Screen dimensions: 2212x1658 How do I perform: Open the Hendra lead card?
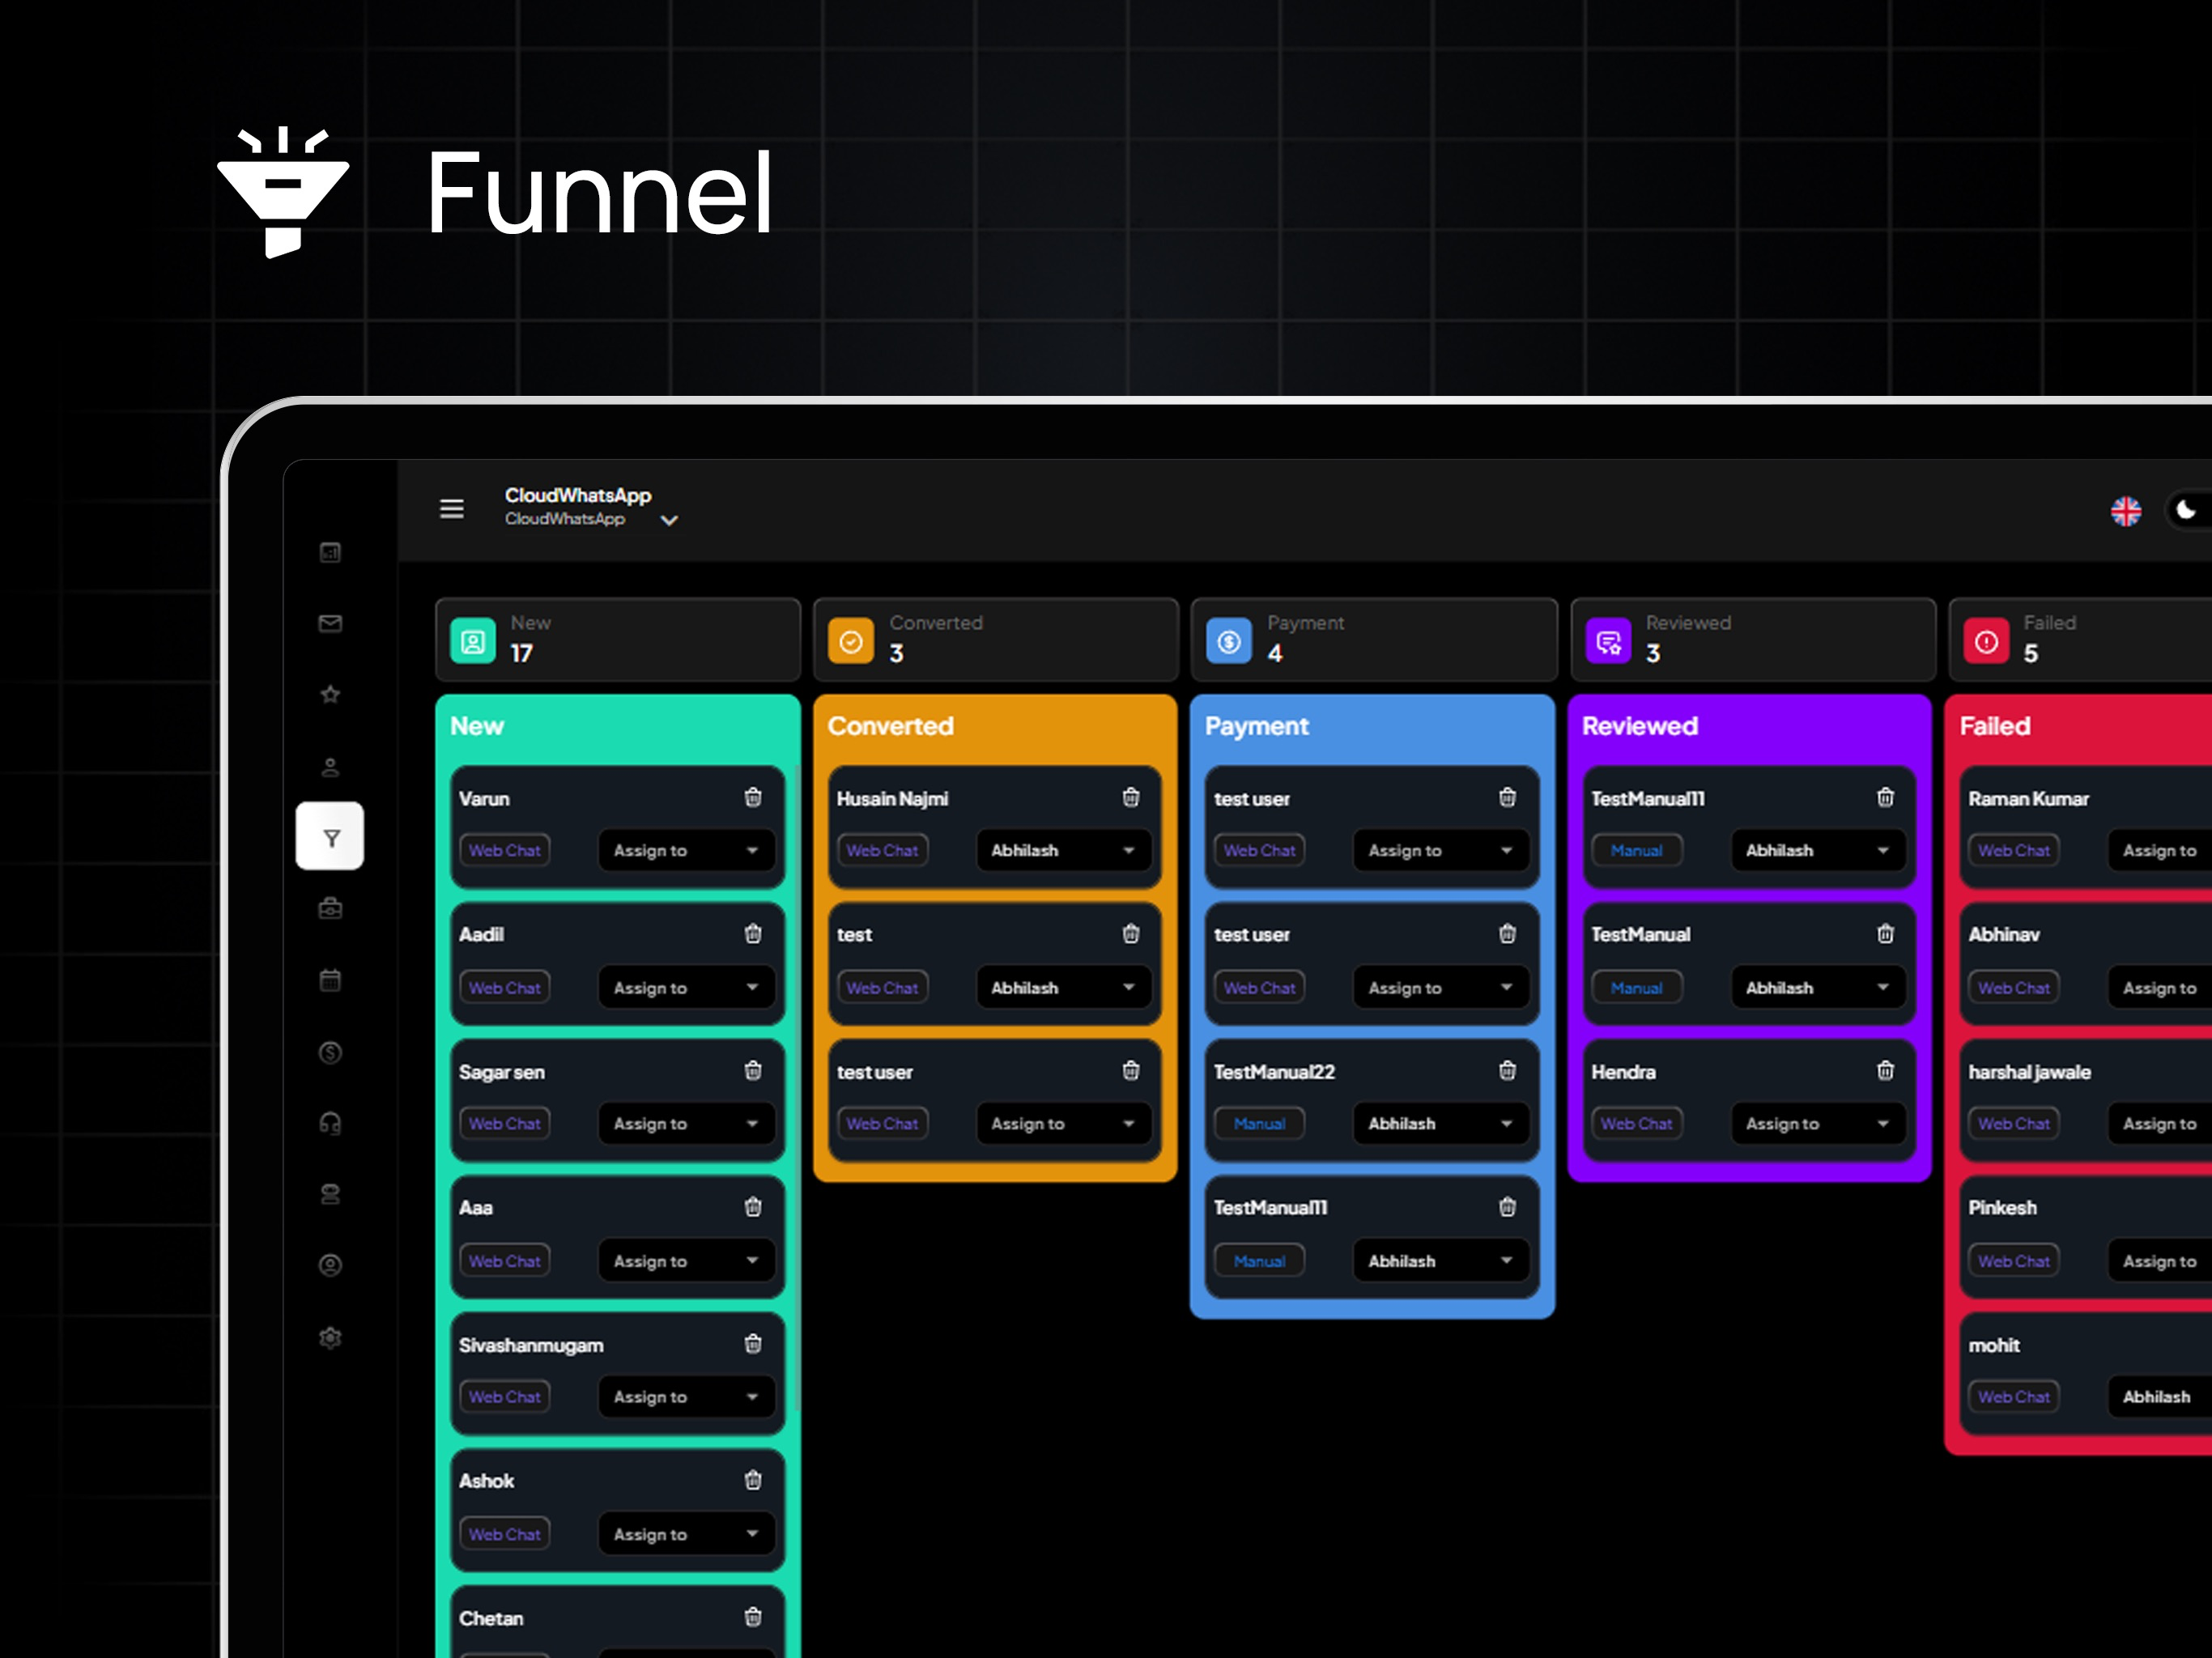coord(1749,1099)
